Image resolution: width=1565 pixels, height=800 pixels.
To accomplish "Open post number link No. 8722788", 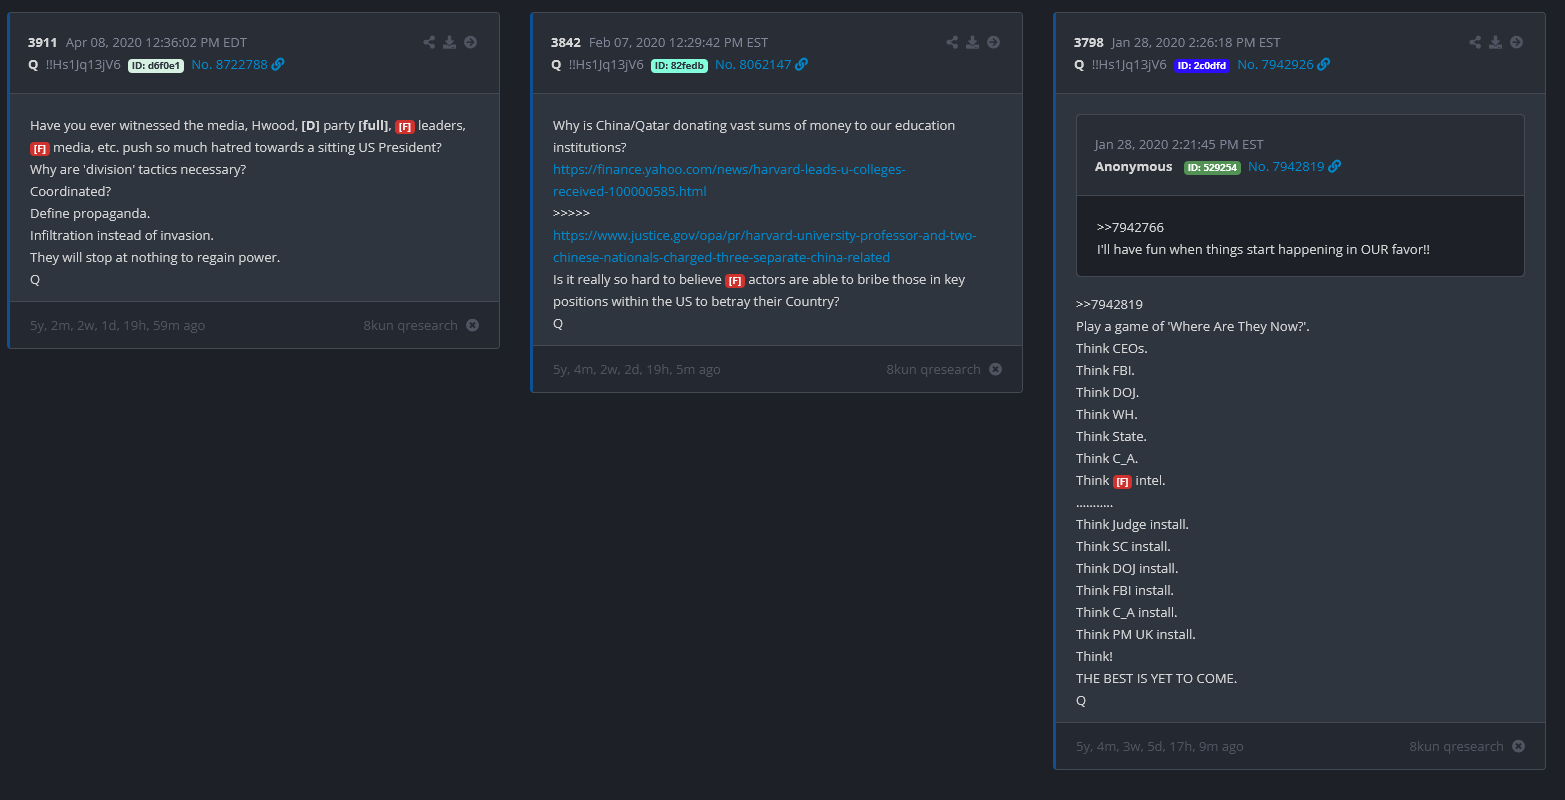I will point(229,64).
